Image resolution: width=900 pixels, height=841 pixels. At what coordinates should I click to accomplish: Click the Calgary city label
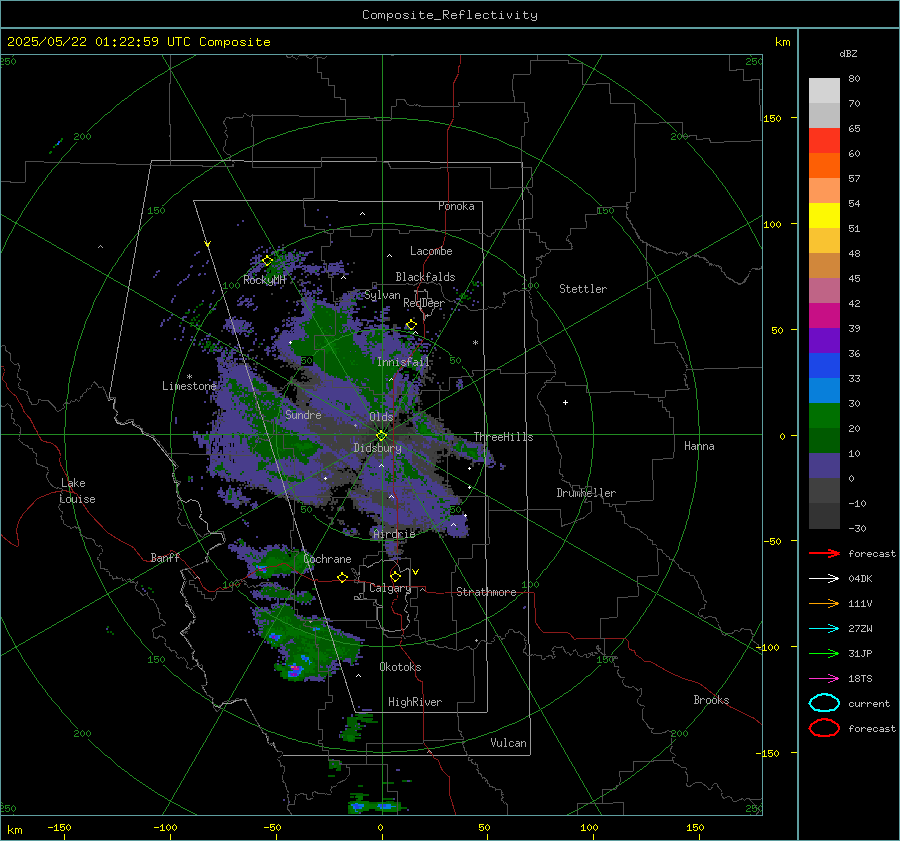pos(390,588)
